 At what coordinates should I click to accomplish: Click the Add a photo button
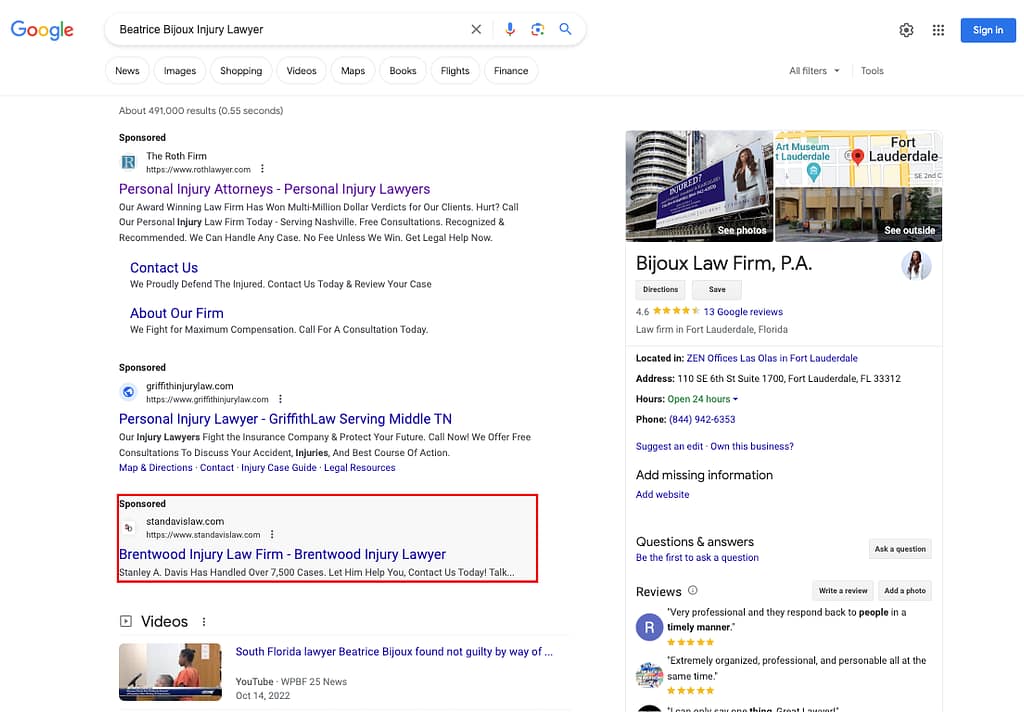(904, 591)
